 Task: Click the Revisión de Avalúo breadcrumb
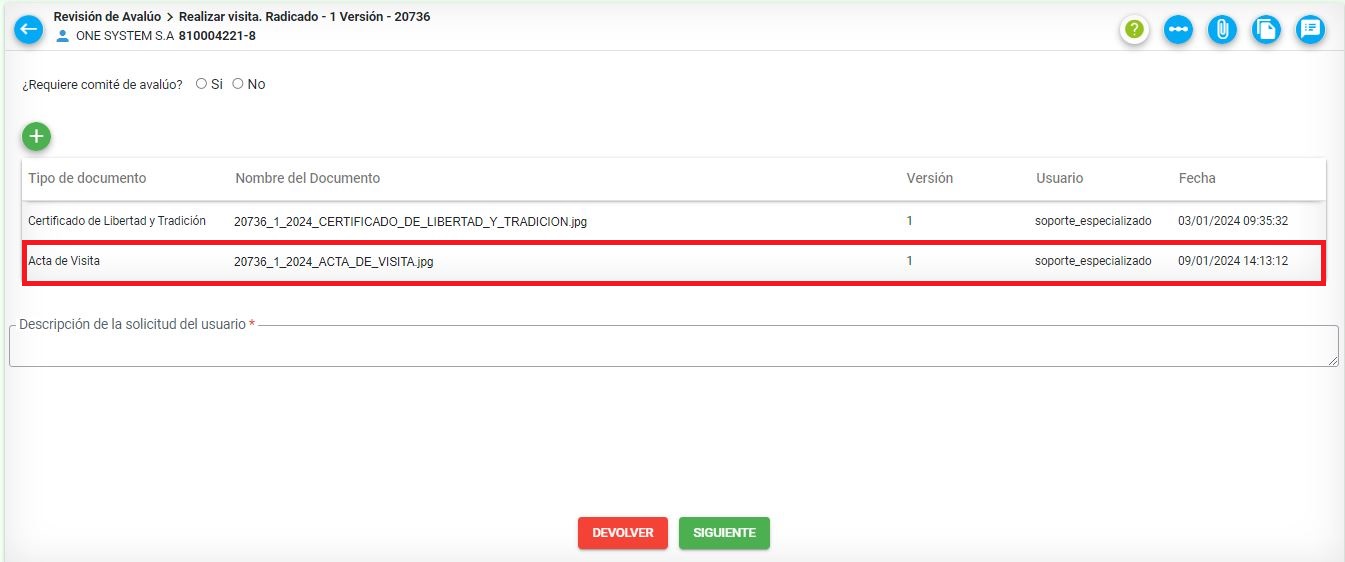click(107, 17)
